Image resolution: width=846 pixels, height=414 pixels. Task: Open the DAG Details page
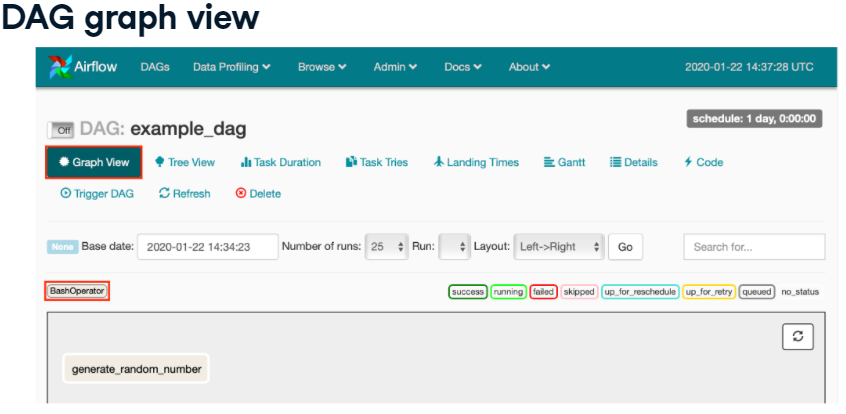click(x=634, y=162)
